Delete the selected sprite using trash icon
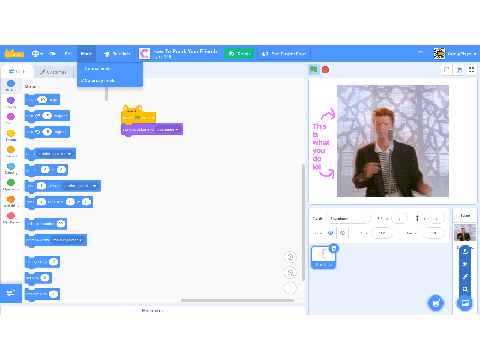 coord(334,248)
